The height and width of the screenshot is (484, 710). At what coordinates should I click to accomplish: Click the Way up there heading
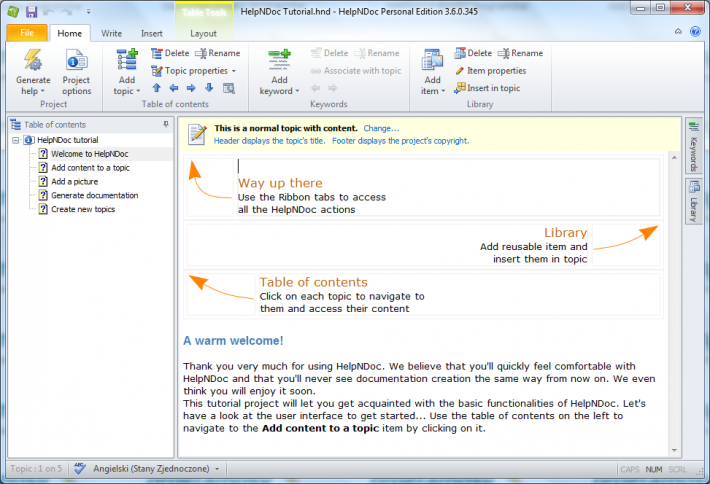click(x=280, y=183)
